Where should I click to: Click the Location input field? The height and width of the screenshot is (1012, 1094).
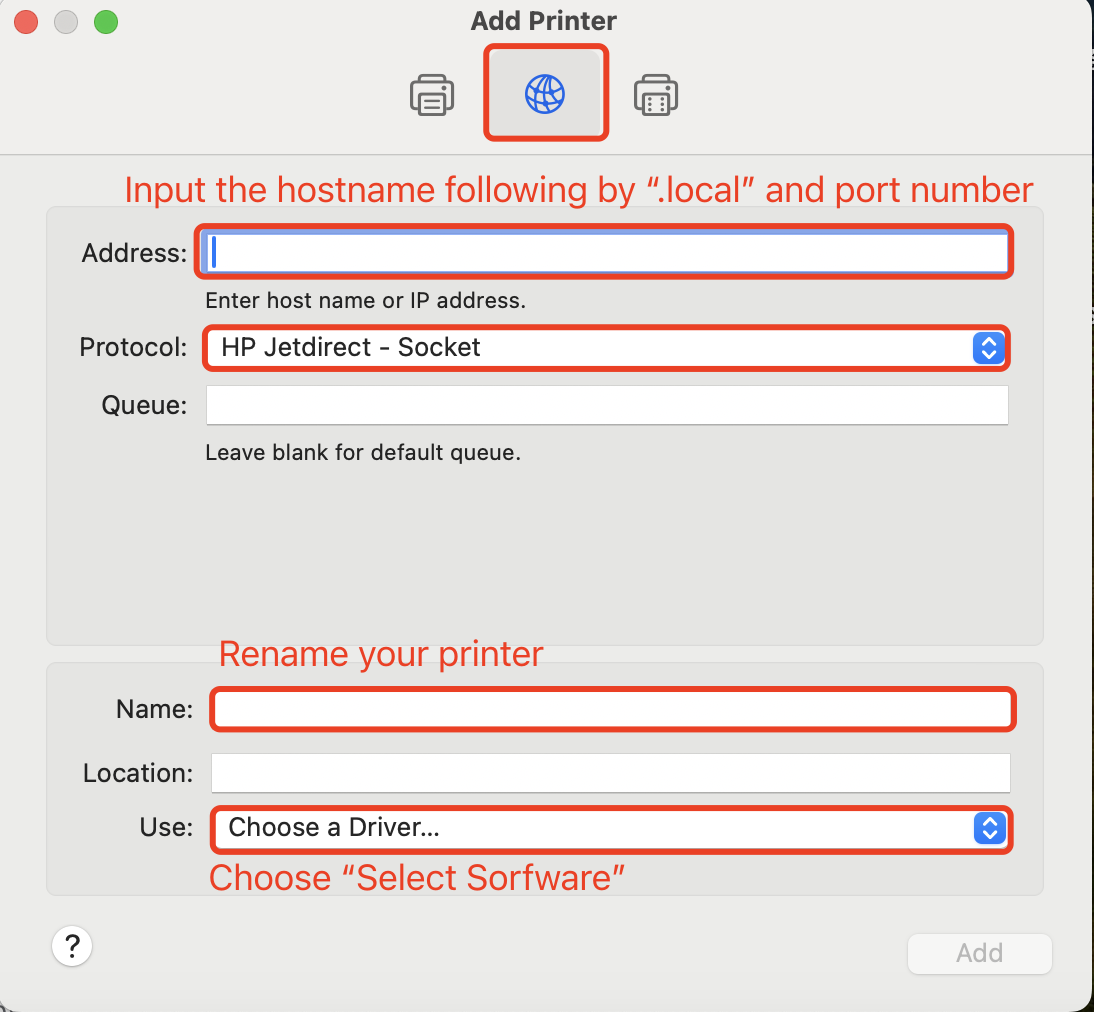(x=610, y=772)
